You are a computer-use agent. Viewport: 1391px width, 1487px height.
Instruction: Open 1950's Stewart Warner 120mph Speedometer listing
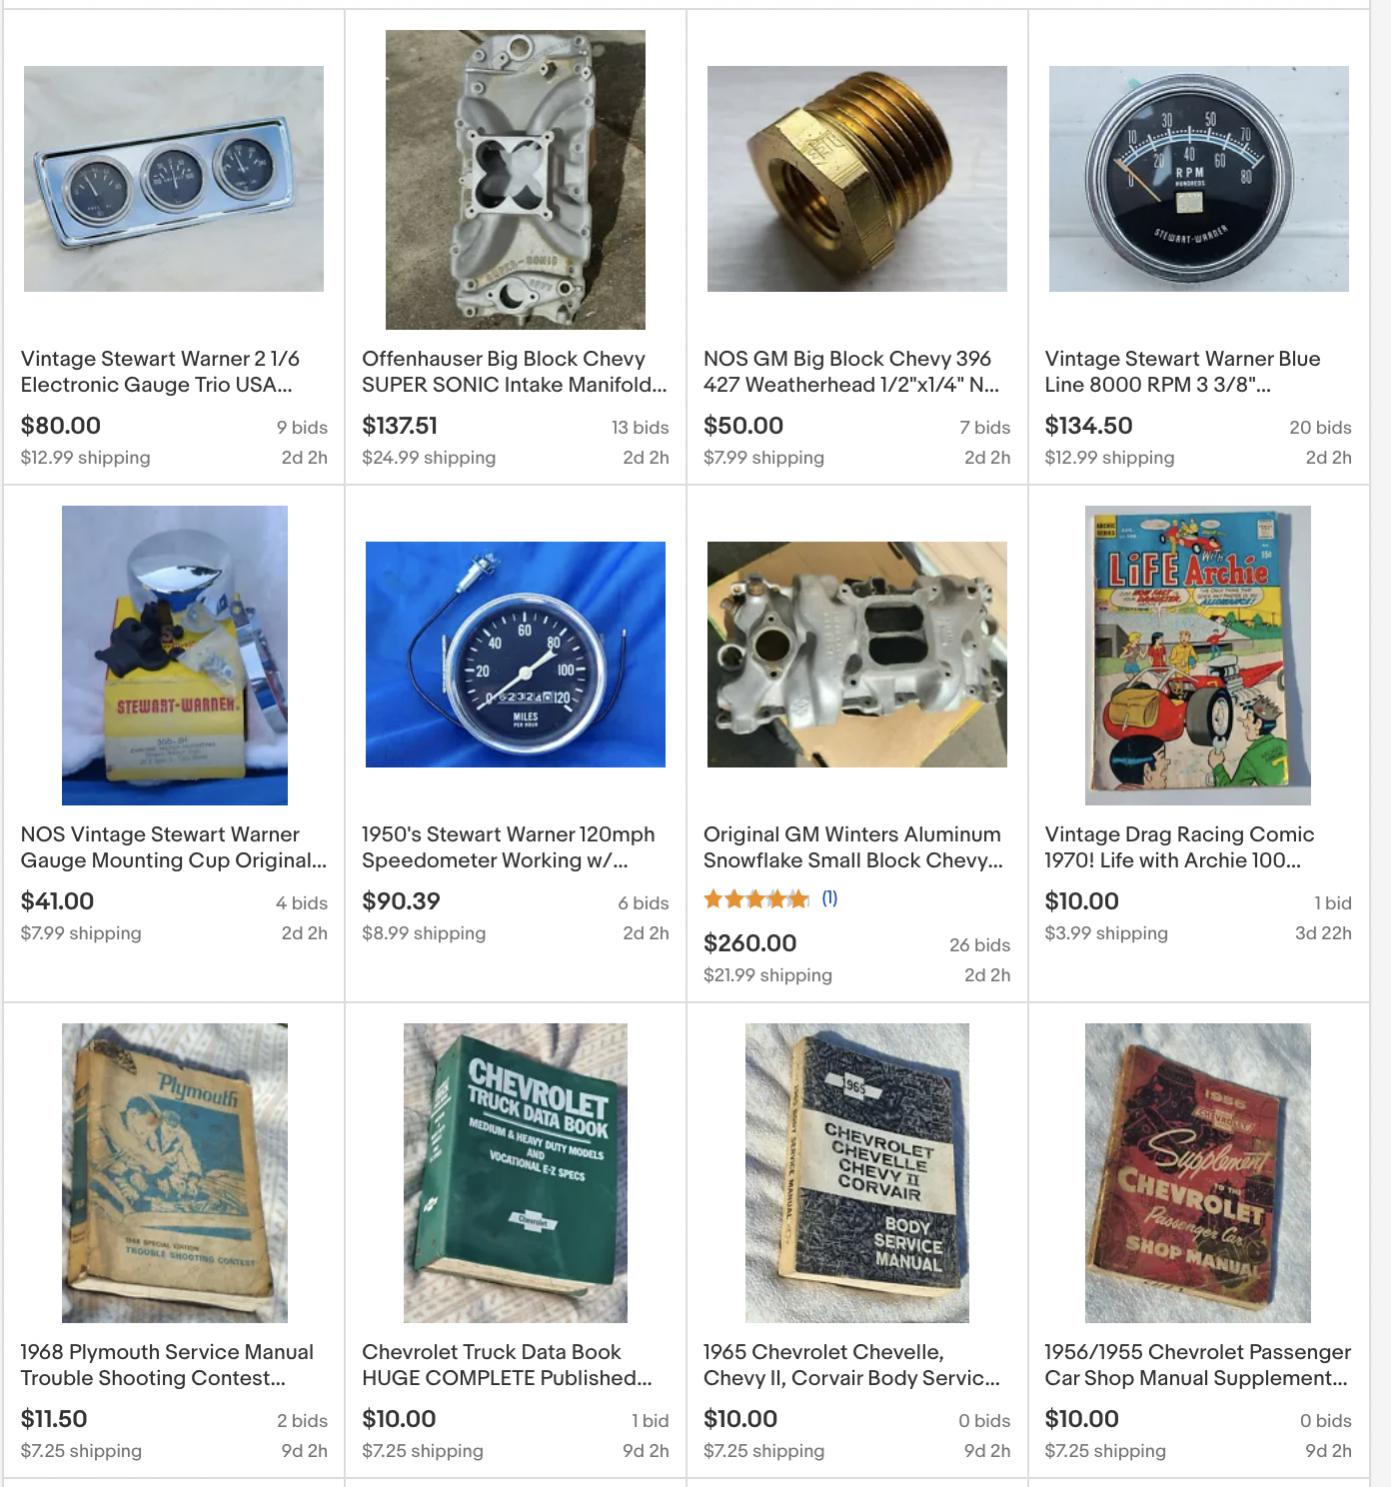point(508,847)
